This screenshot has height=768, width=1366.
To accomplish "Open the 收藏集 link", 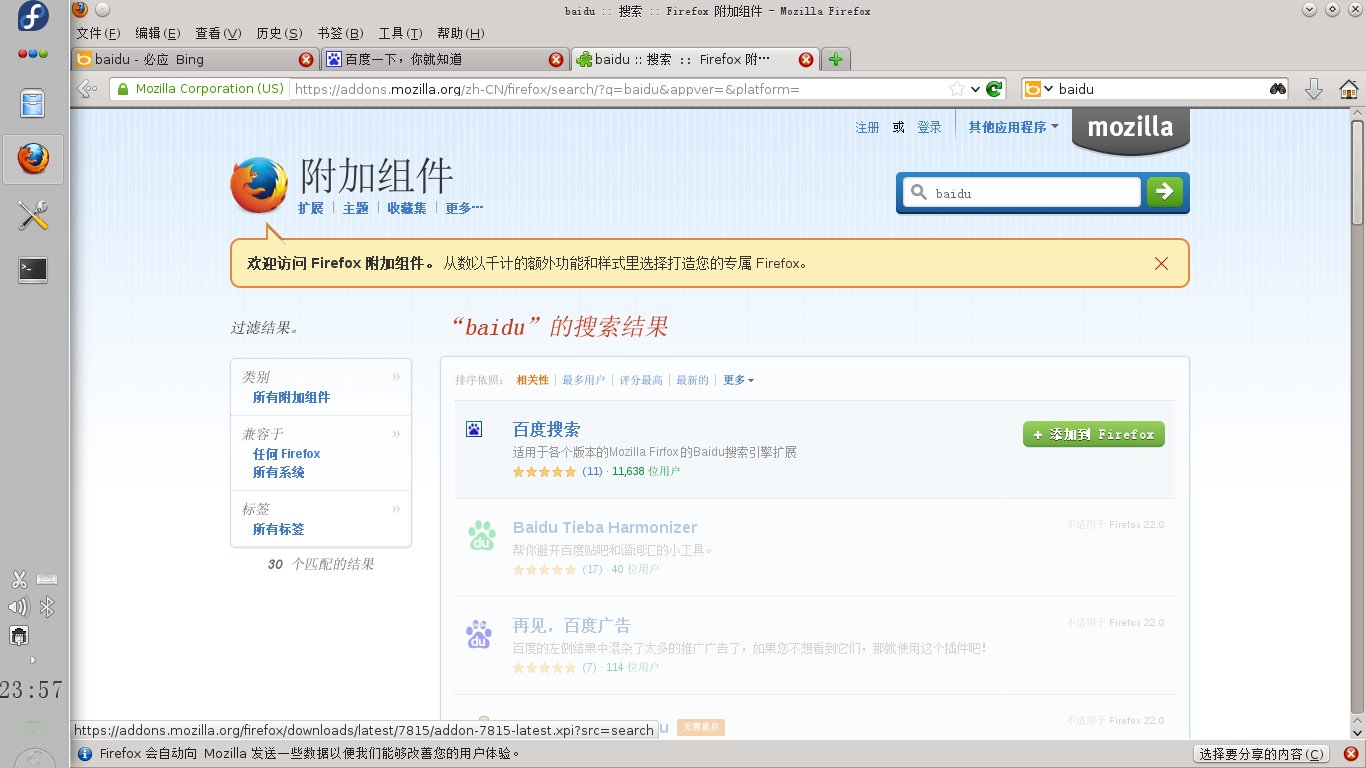I will [407, 208].
